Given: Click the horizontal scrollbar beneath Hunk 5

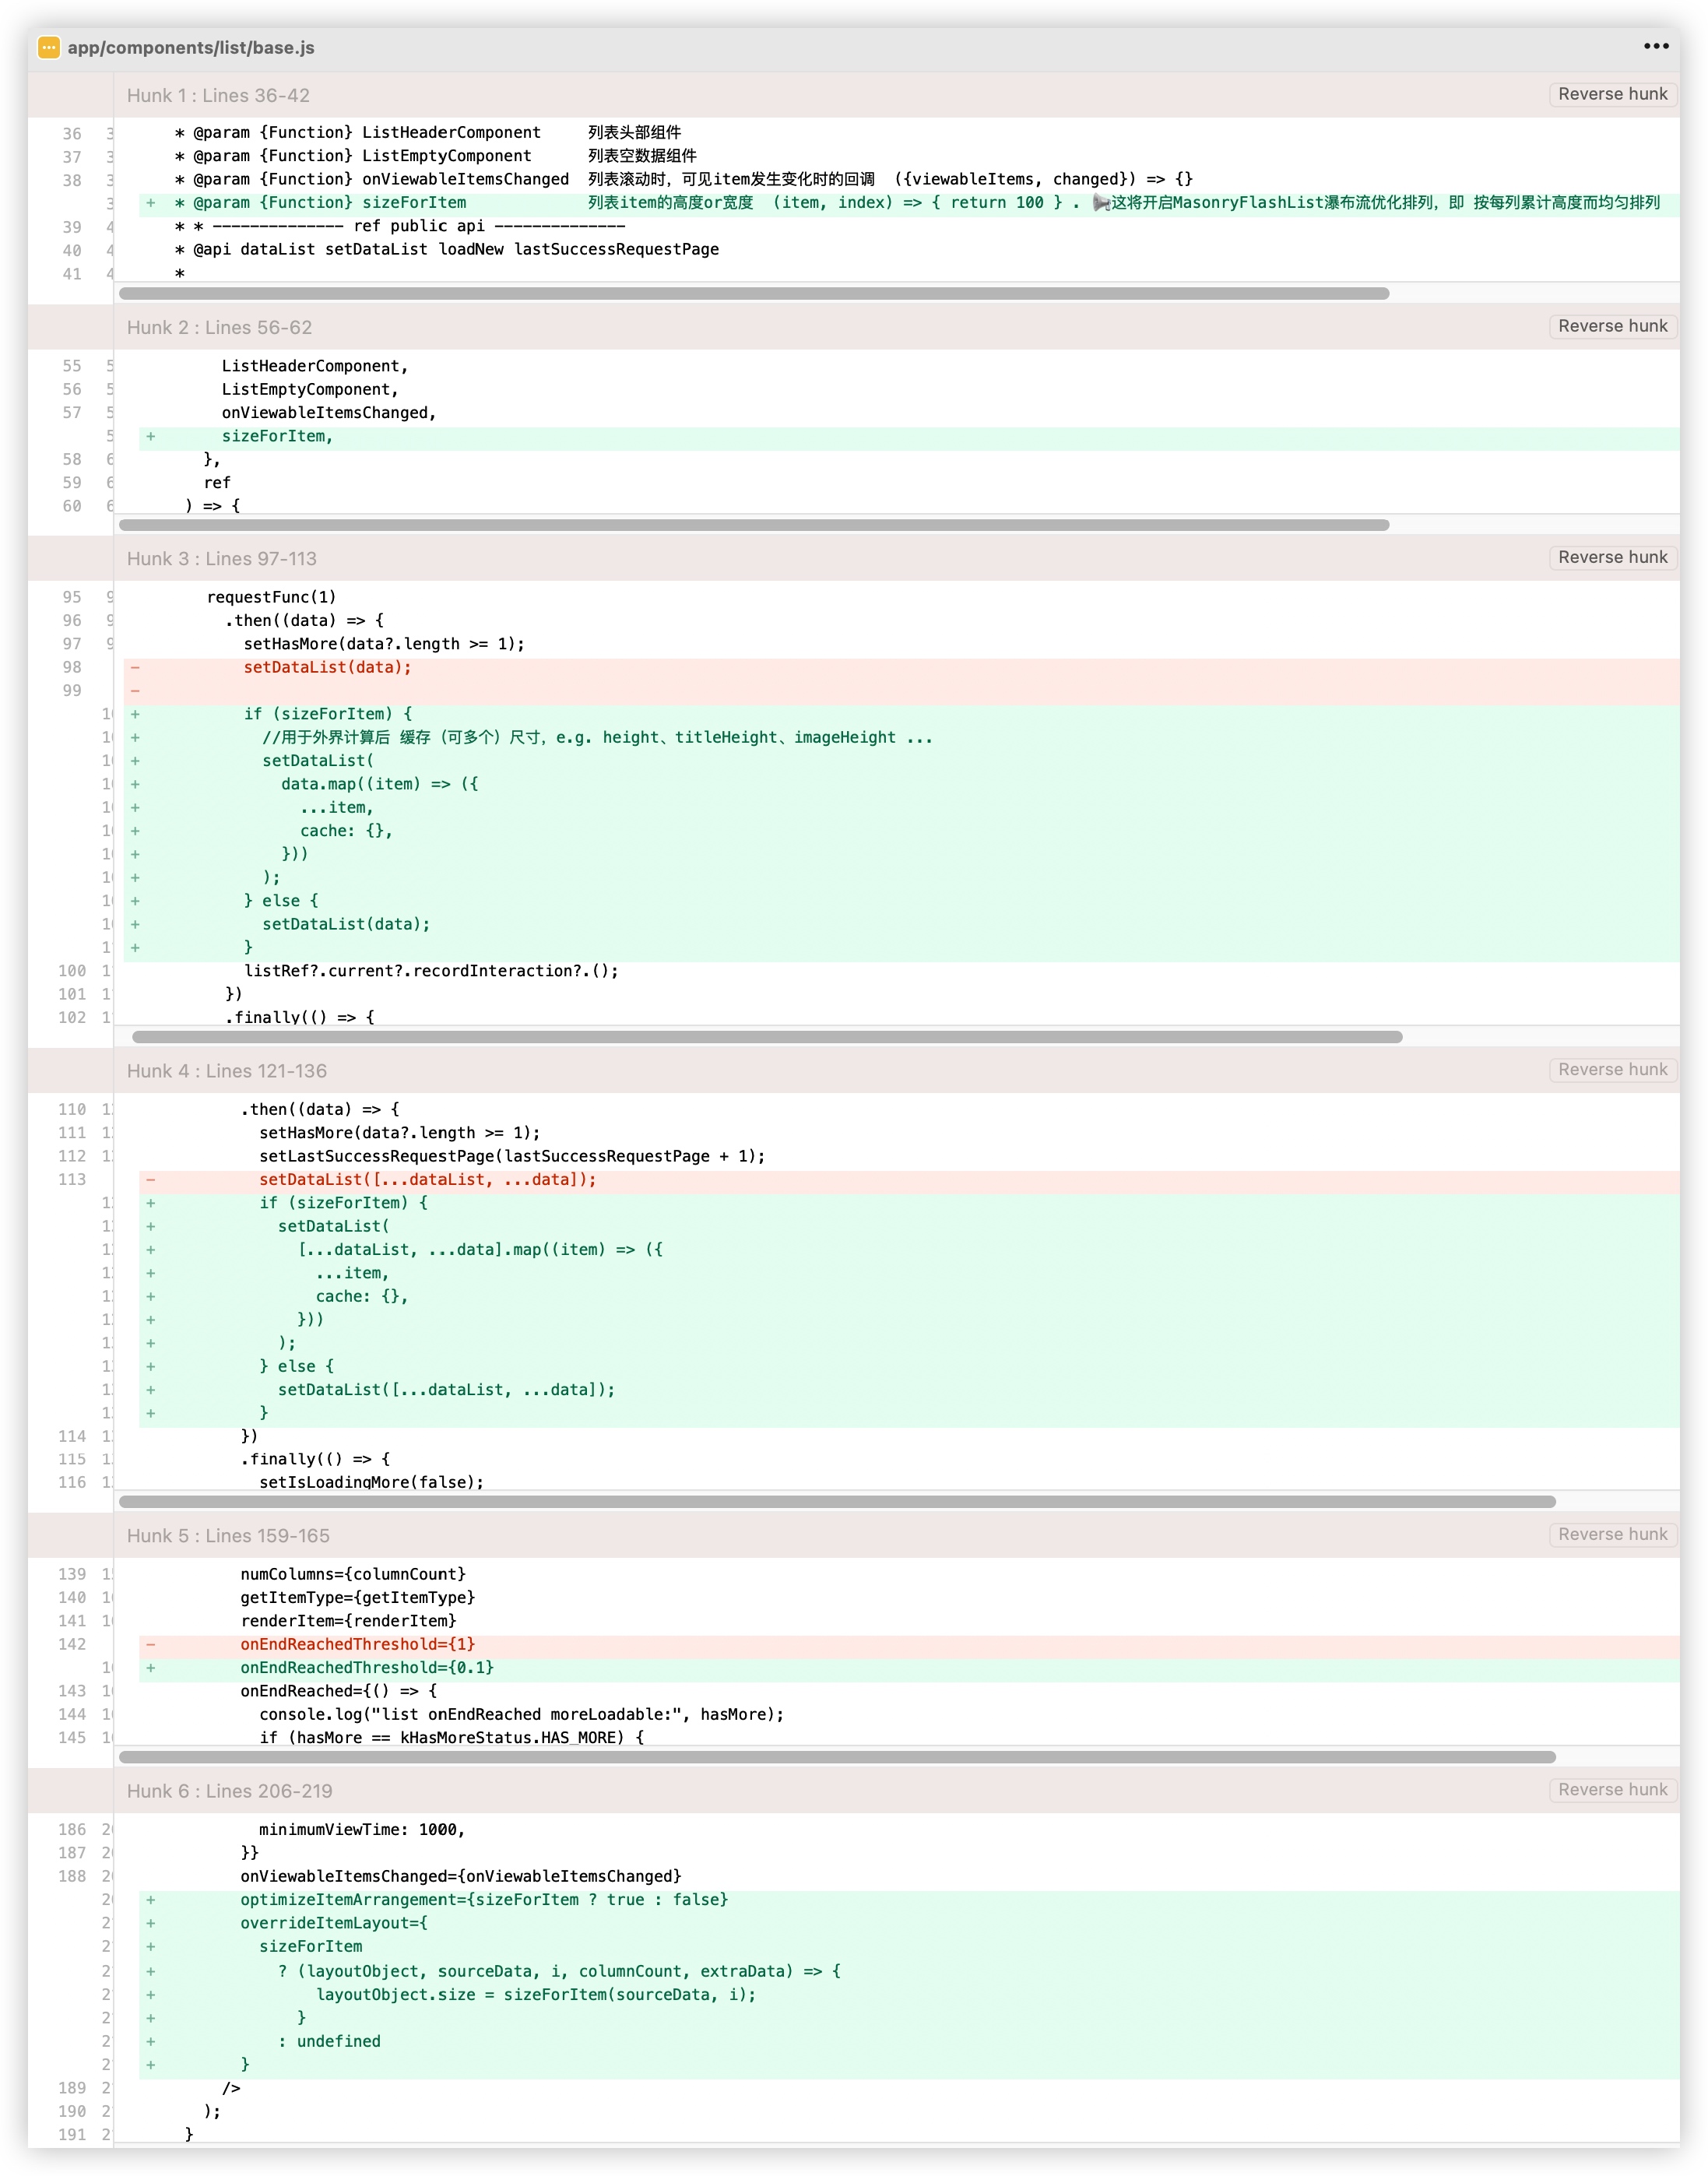Looking at the screenshot, I should point(836,1757).
